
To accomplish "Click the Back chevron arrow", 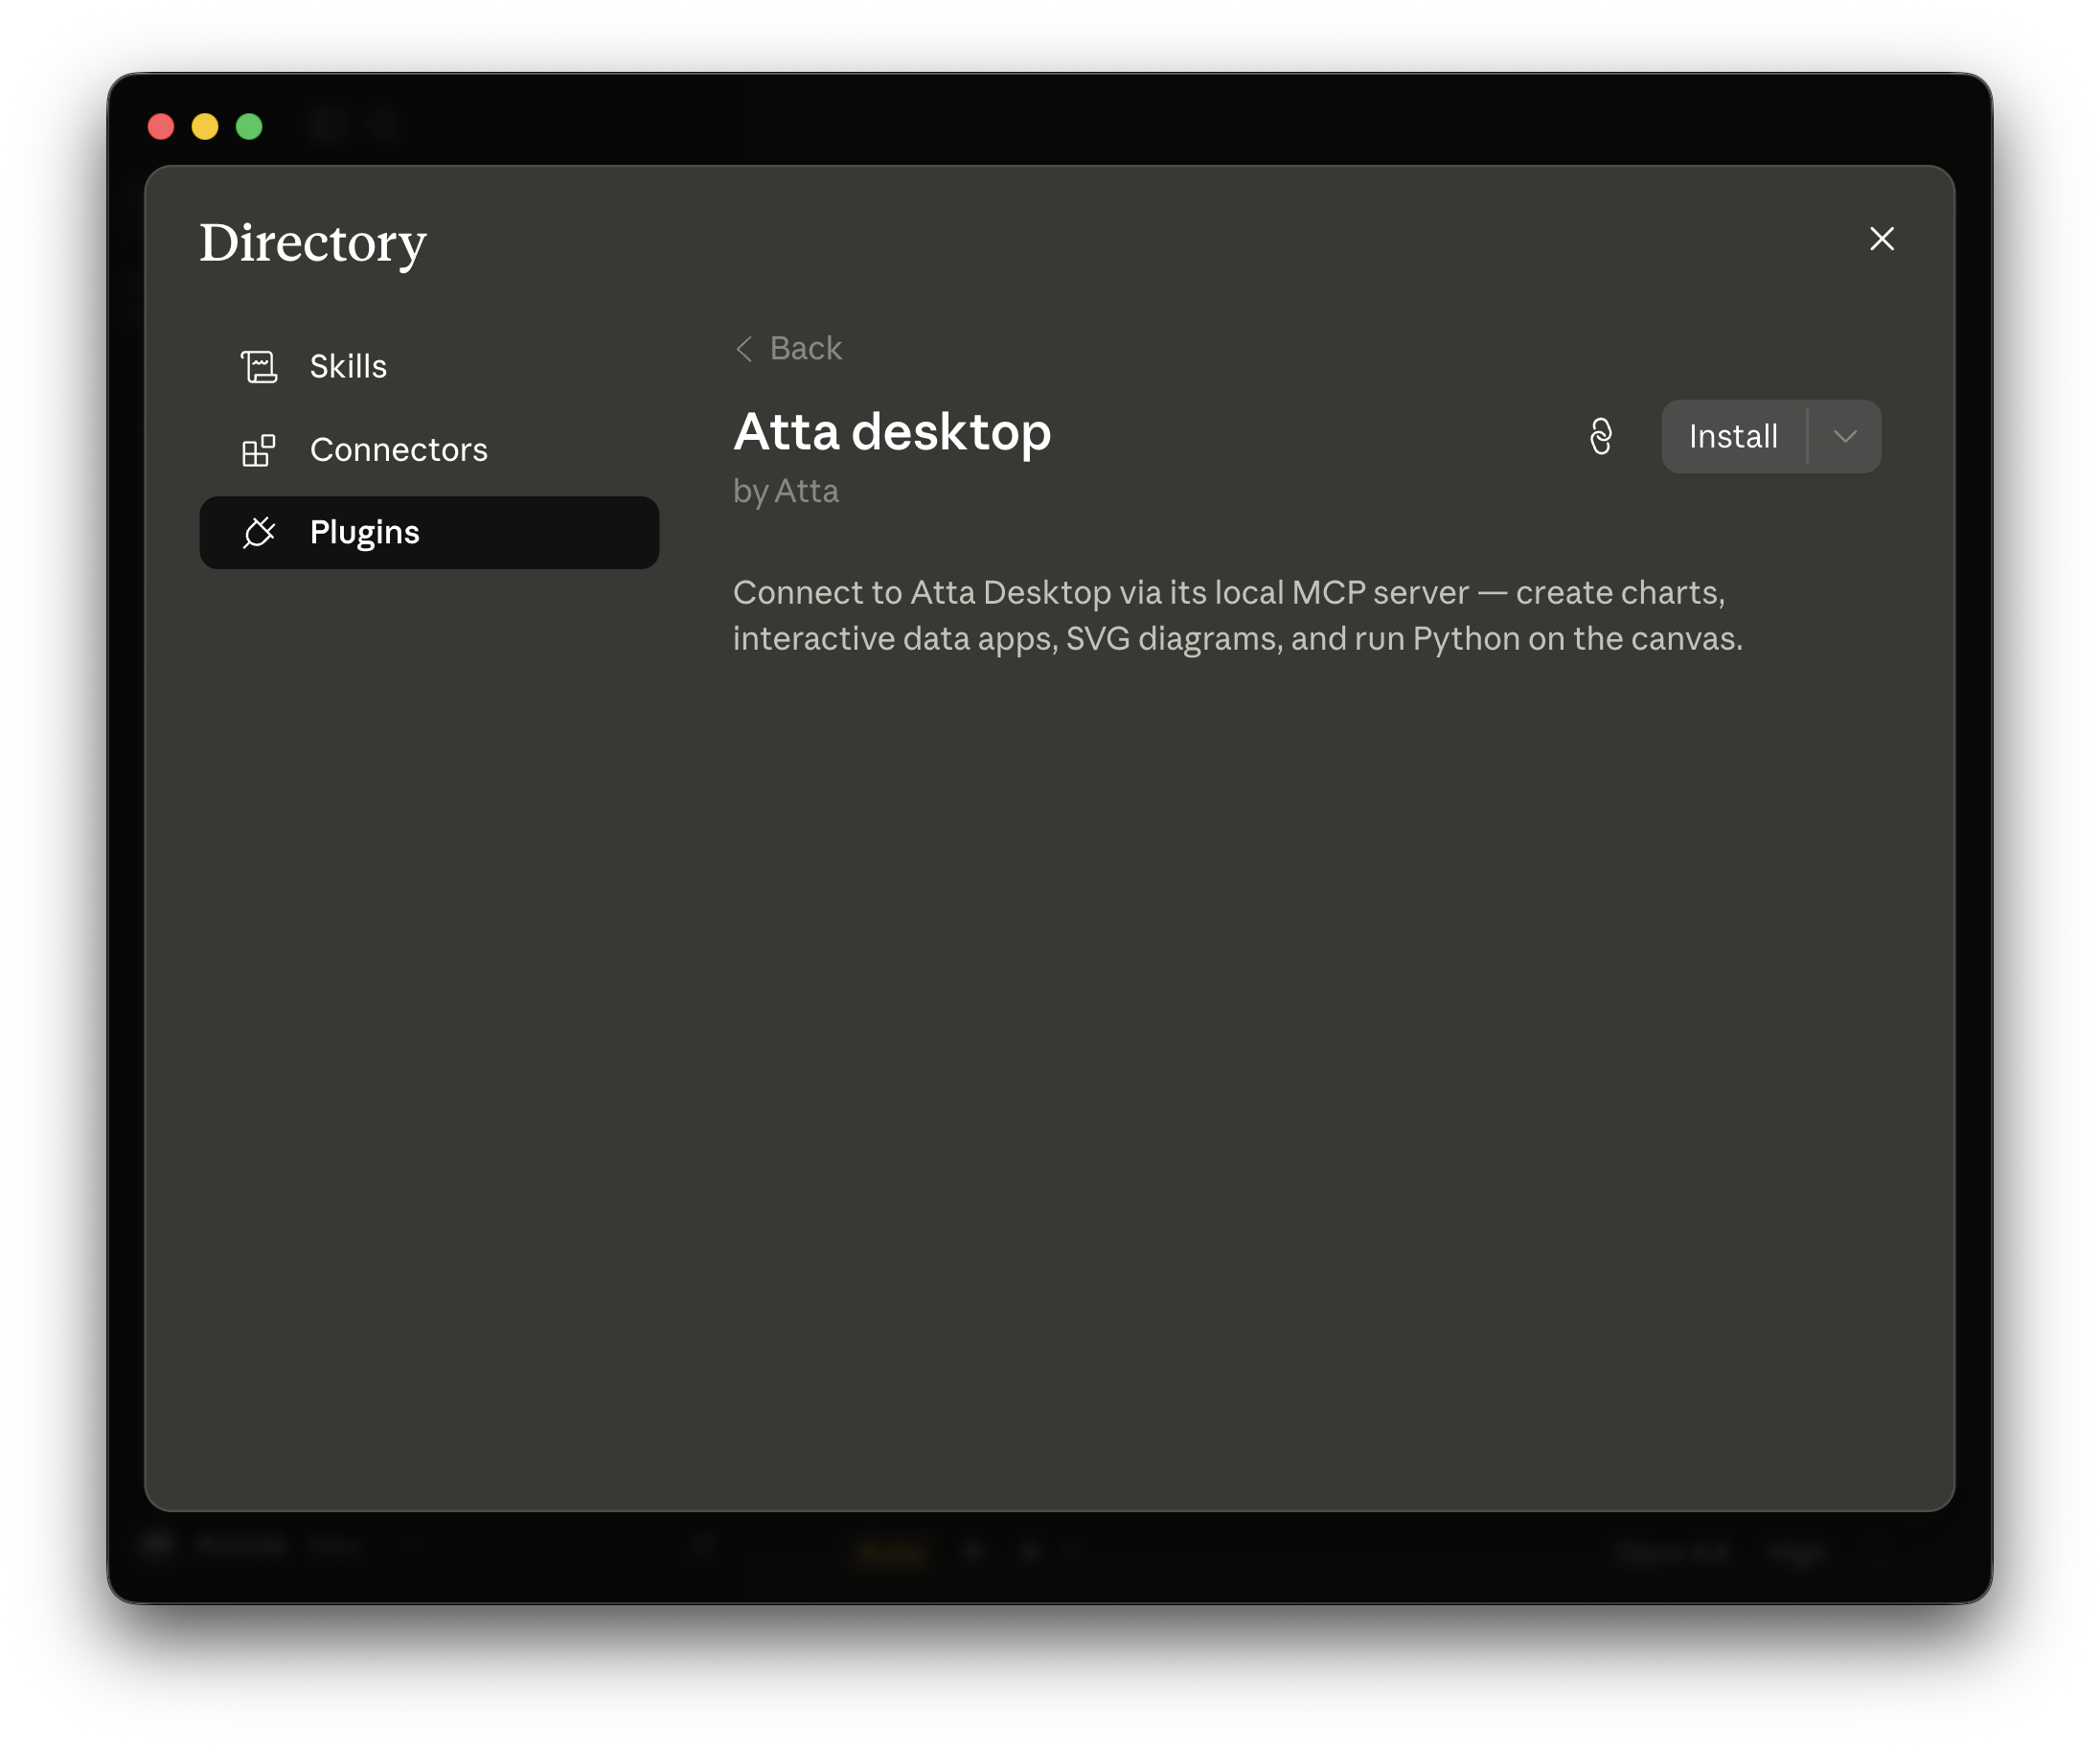I will 744,349.
